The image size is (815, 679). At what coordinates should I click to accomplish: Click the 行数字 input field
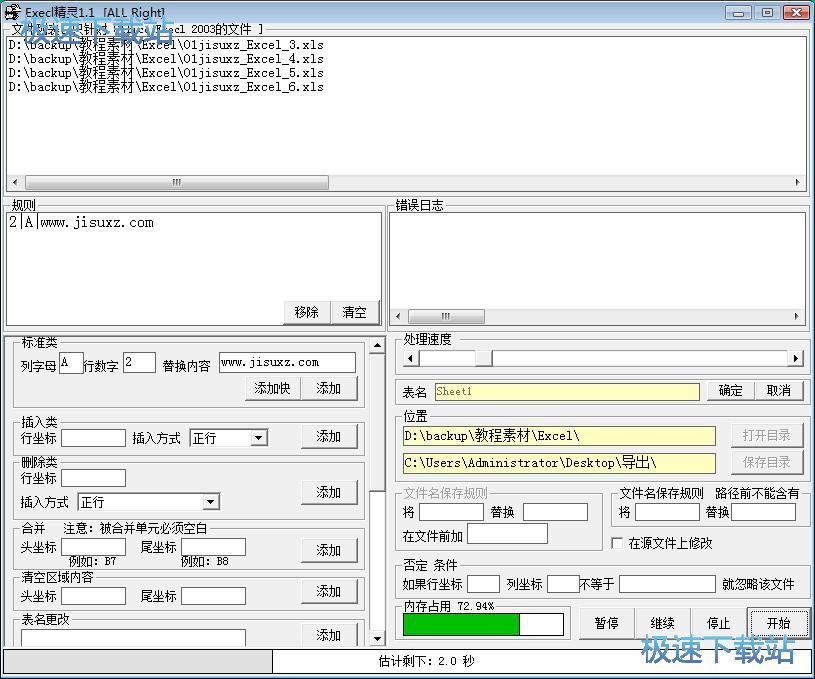[139, 362]
